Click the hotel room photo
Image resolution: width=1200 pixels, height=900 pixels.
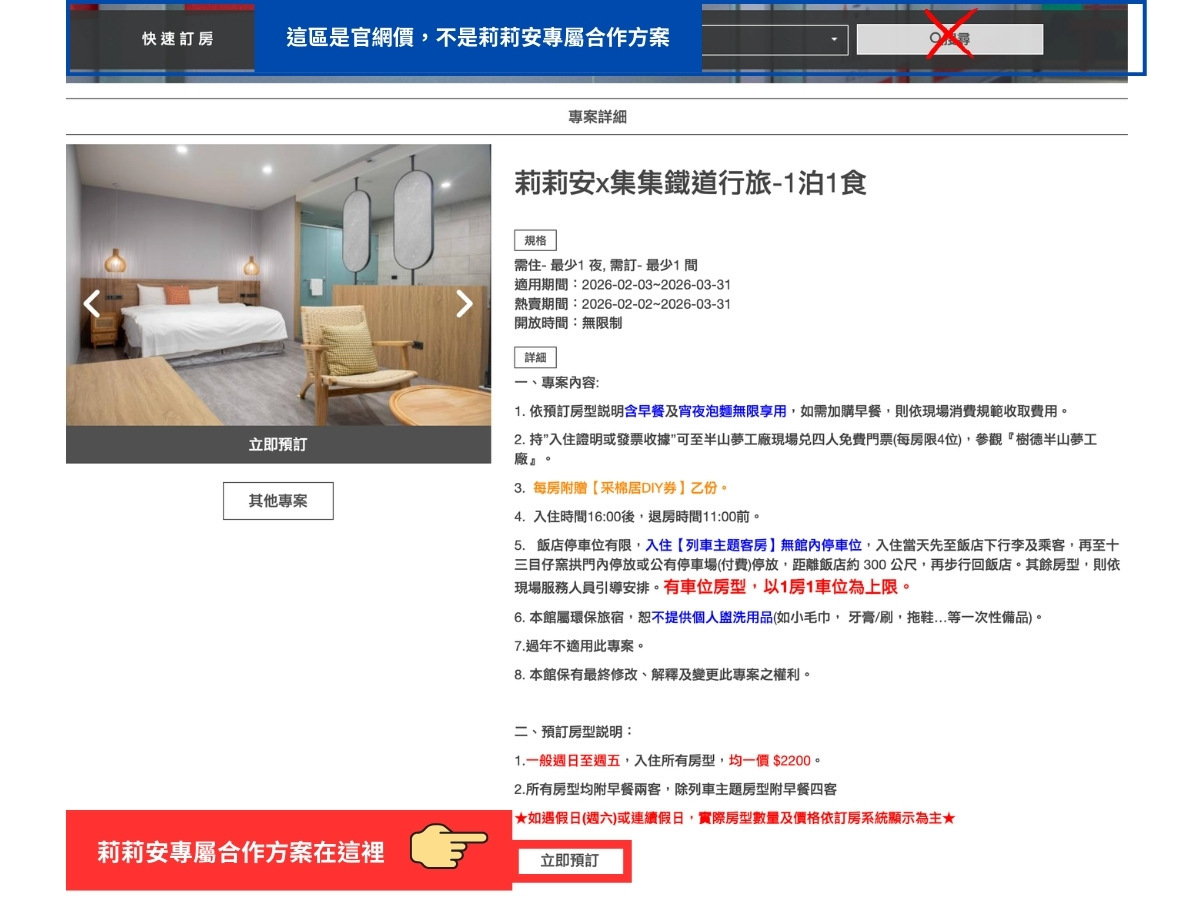(278, 285)
